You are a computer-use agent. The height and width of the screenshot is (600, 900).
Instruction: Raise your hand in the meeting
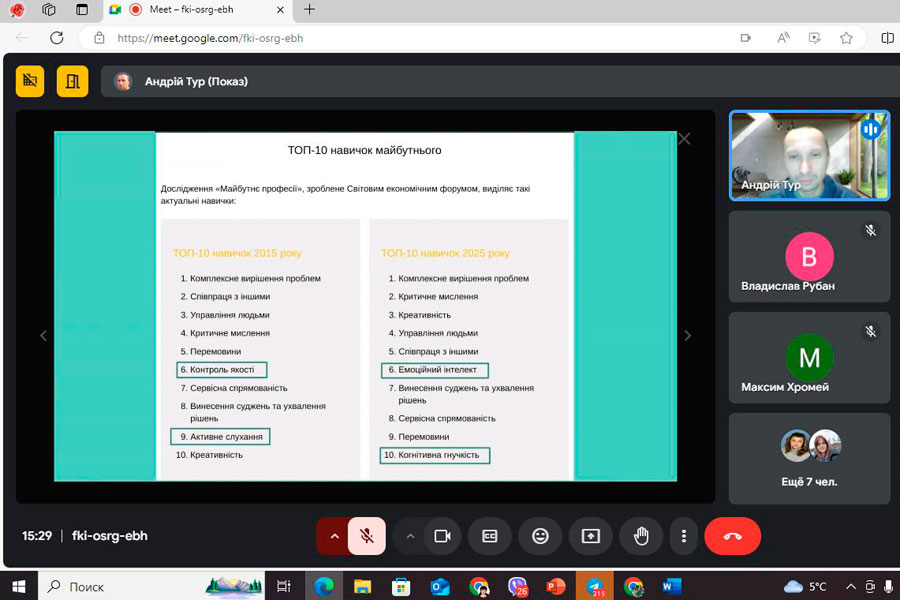pyautogui.click(x=641, y=536)
